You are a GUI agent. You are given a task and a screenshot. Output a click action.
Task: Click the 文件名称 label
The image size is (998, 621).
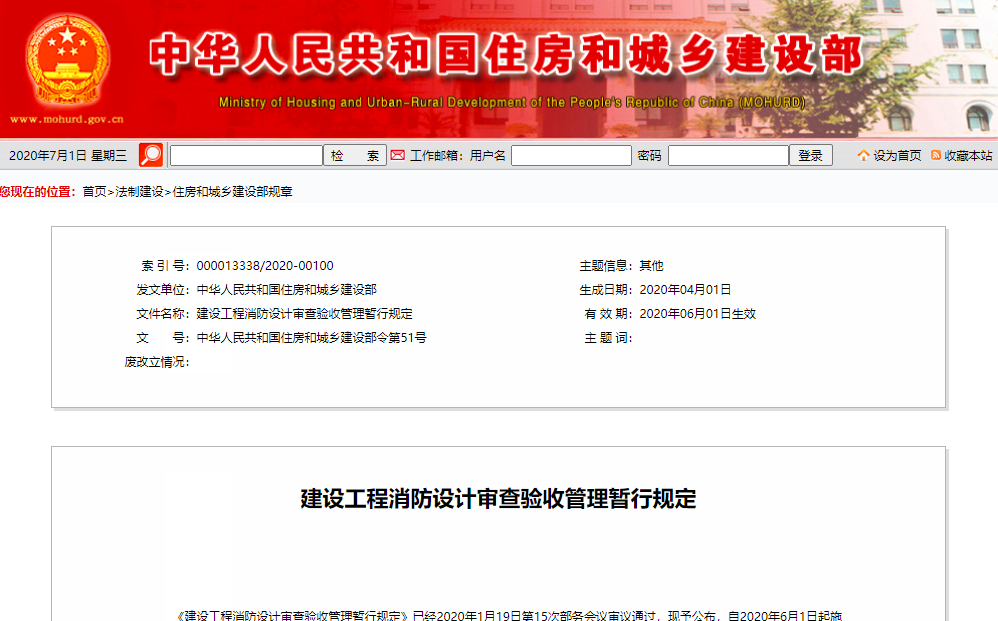click(x=162, y=314)
